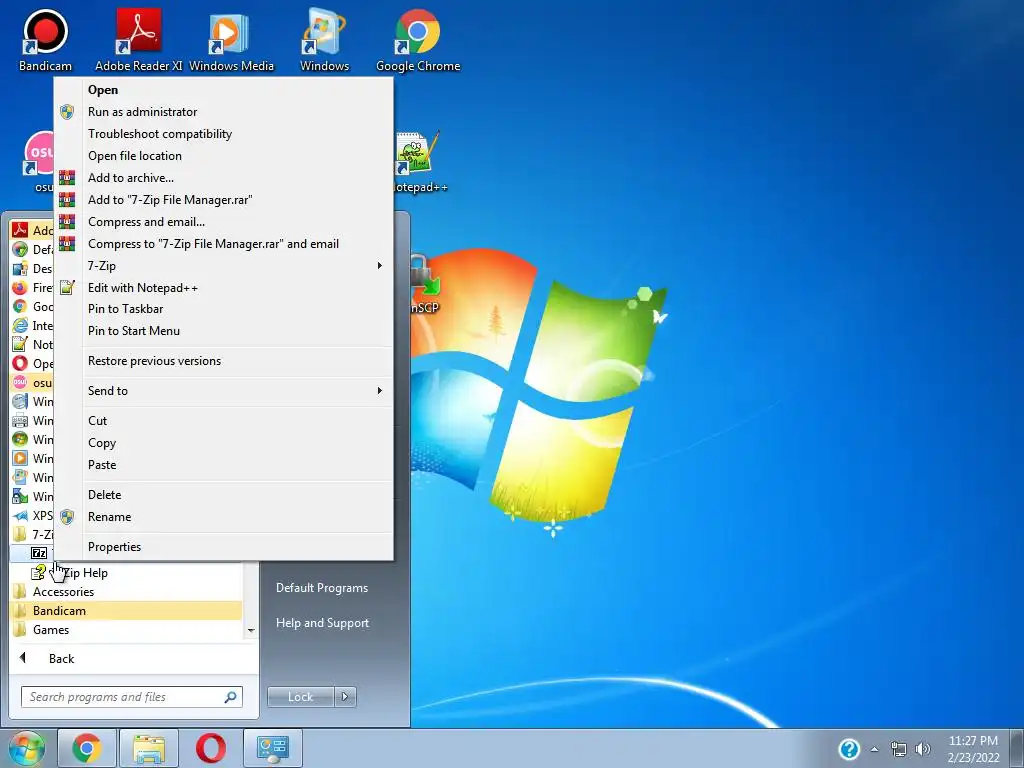Choose Open file location

pos(223,155)
